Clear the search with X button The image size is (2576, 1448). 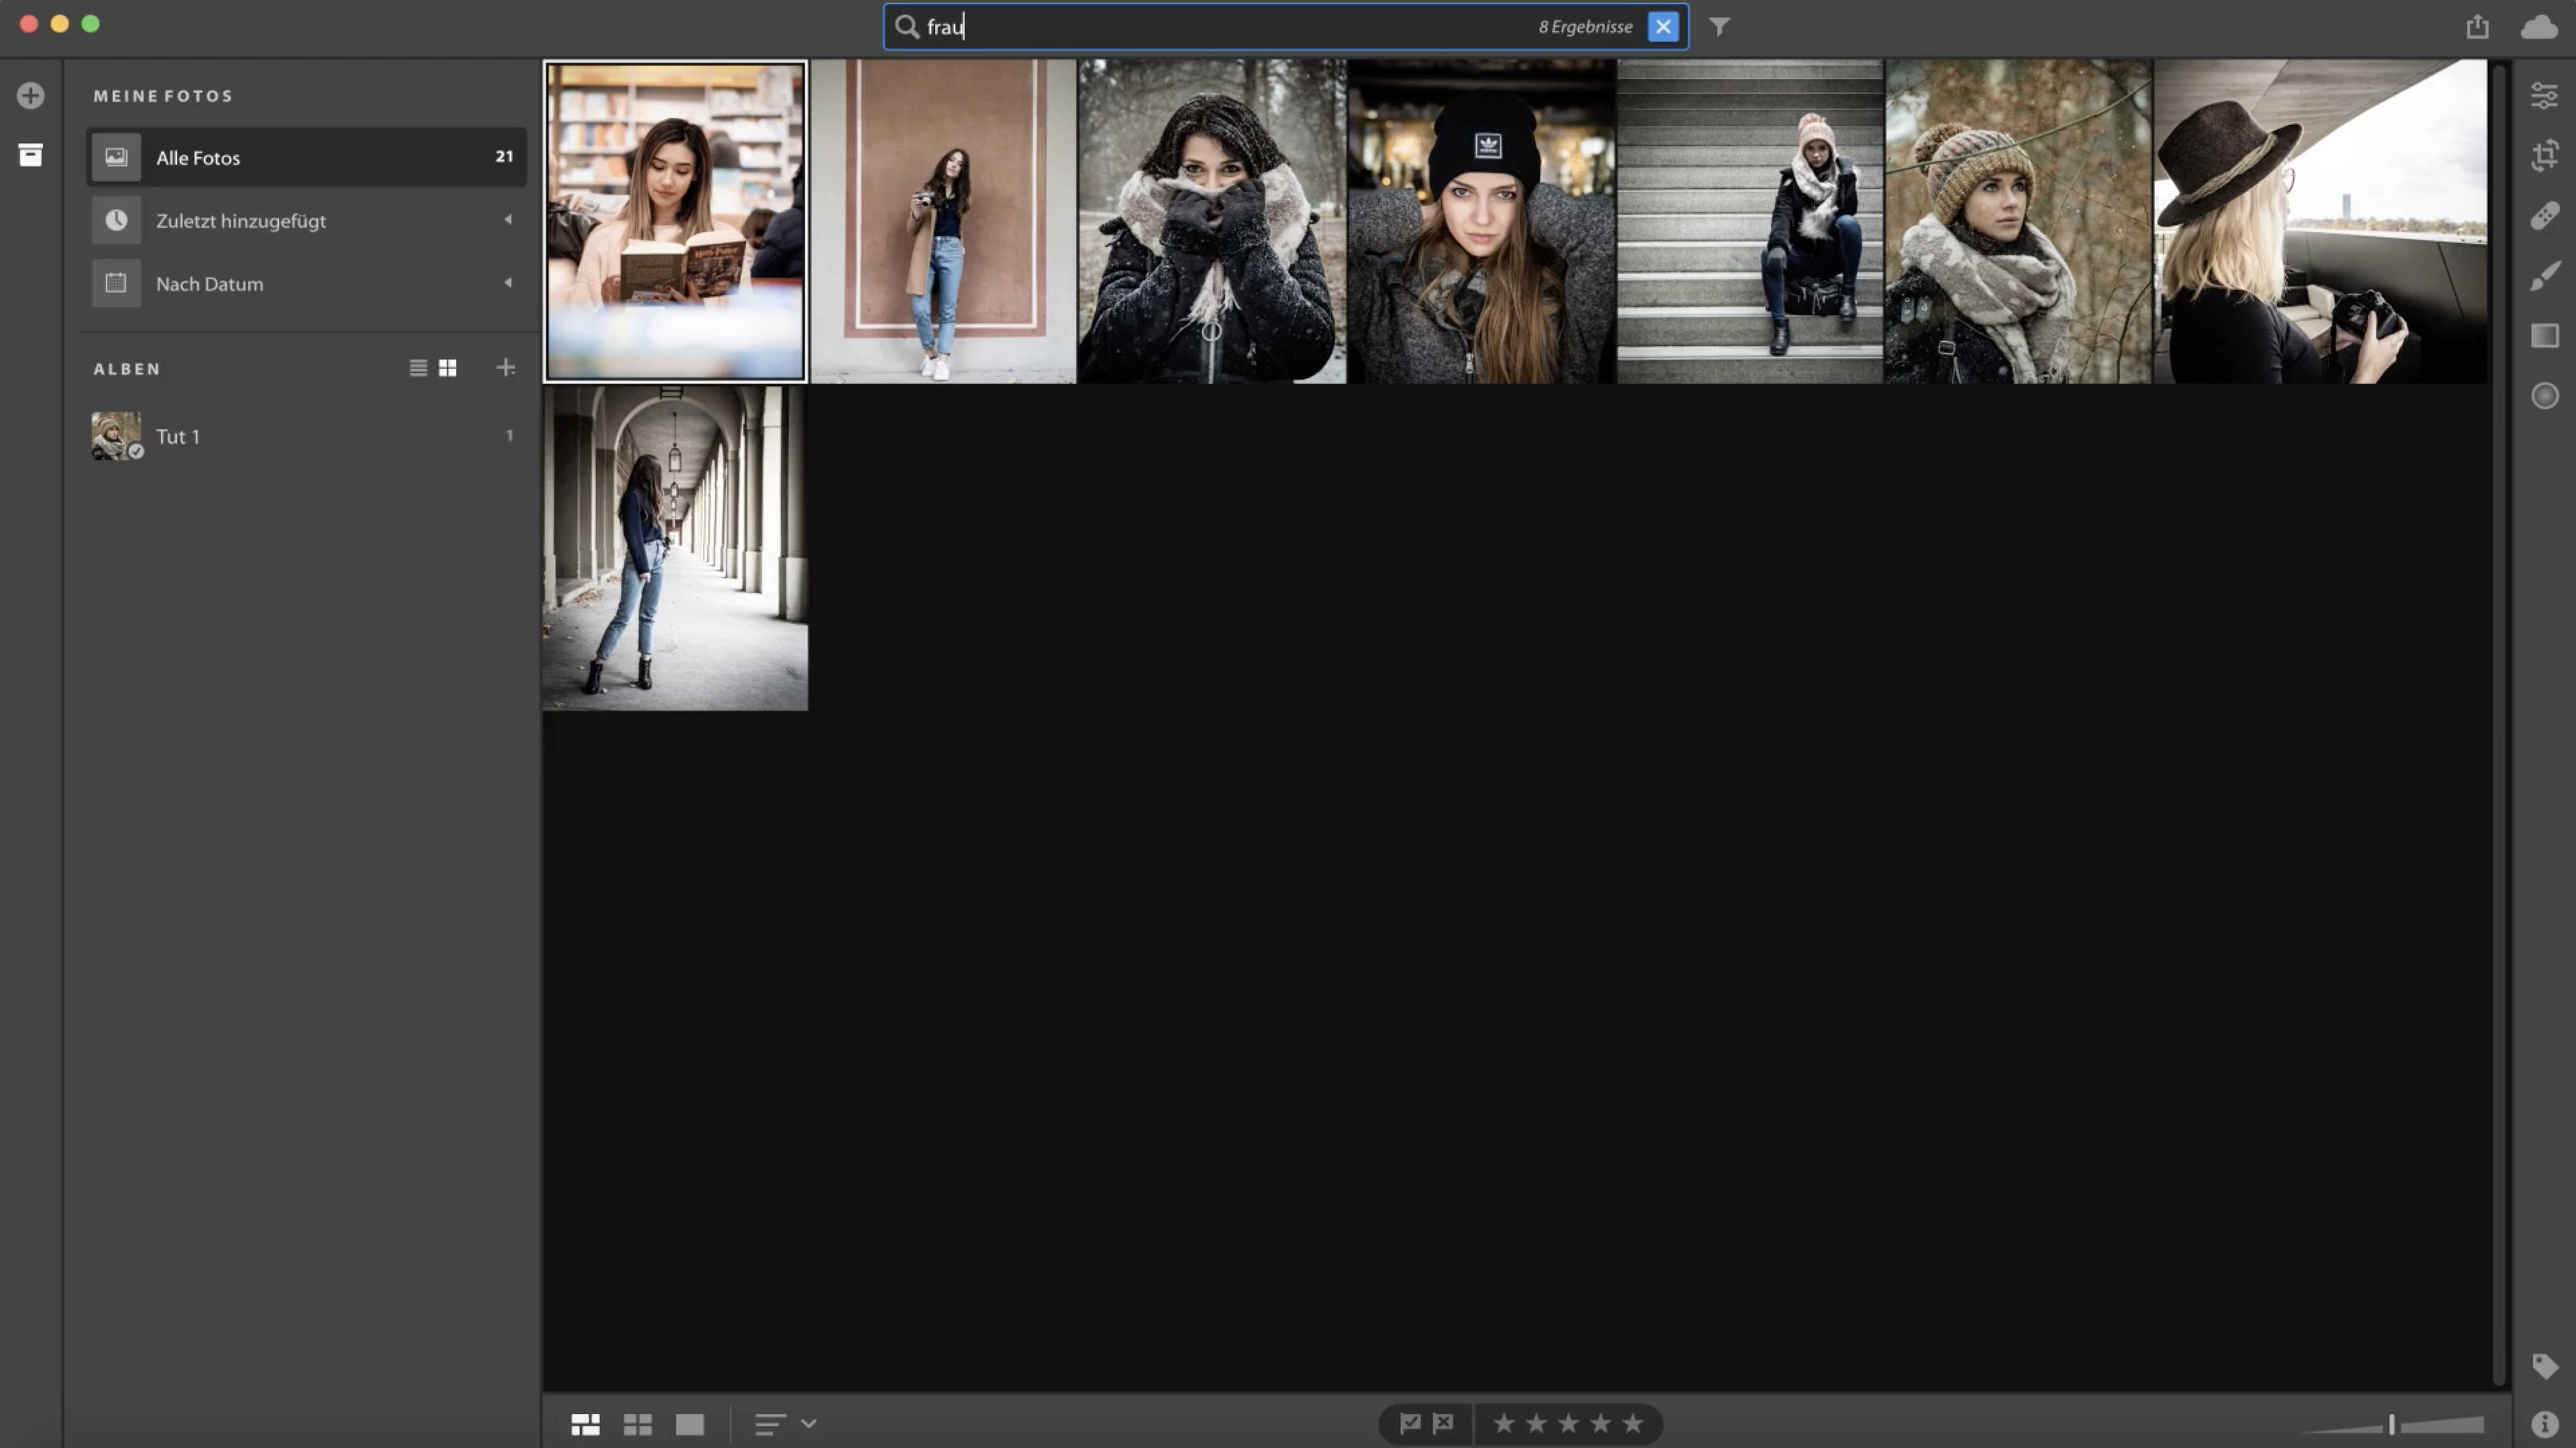click(1662, 27)
